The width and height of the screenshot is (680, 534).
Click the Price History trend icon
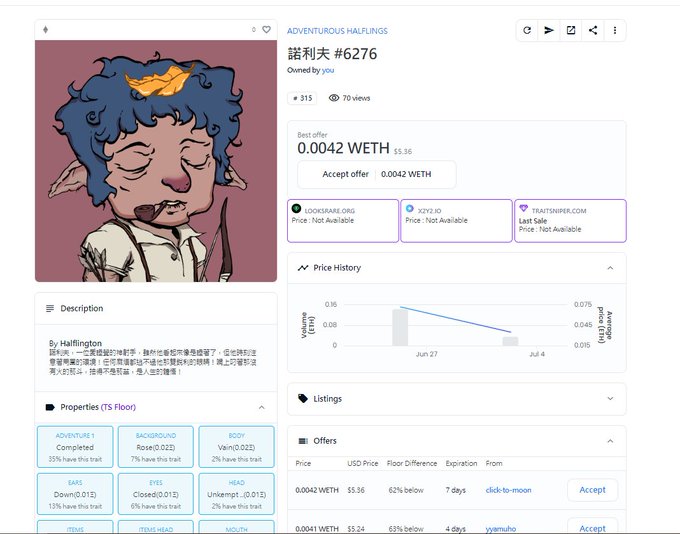click(x=303, y=268)
